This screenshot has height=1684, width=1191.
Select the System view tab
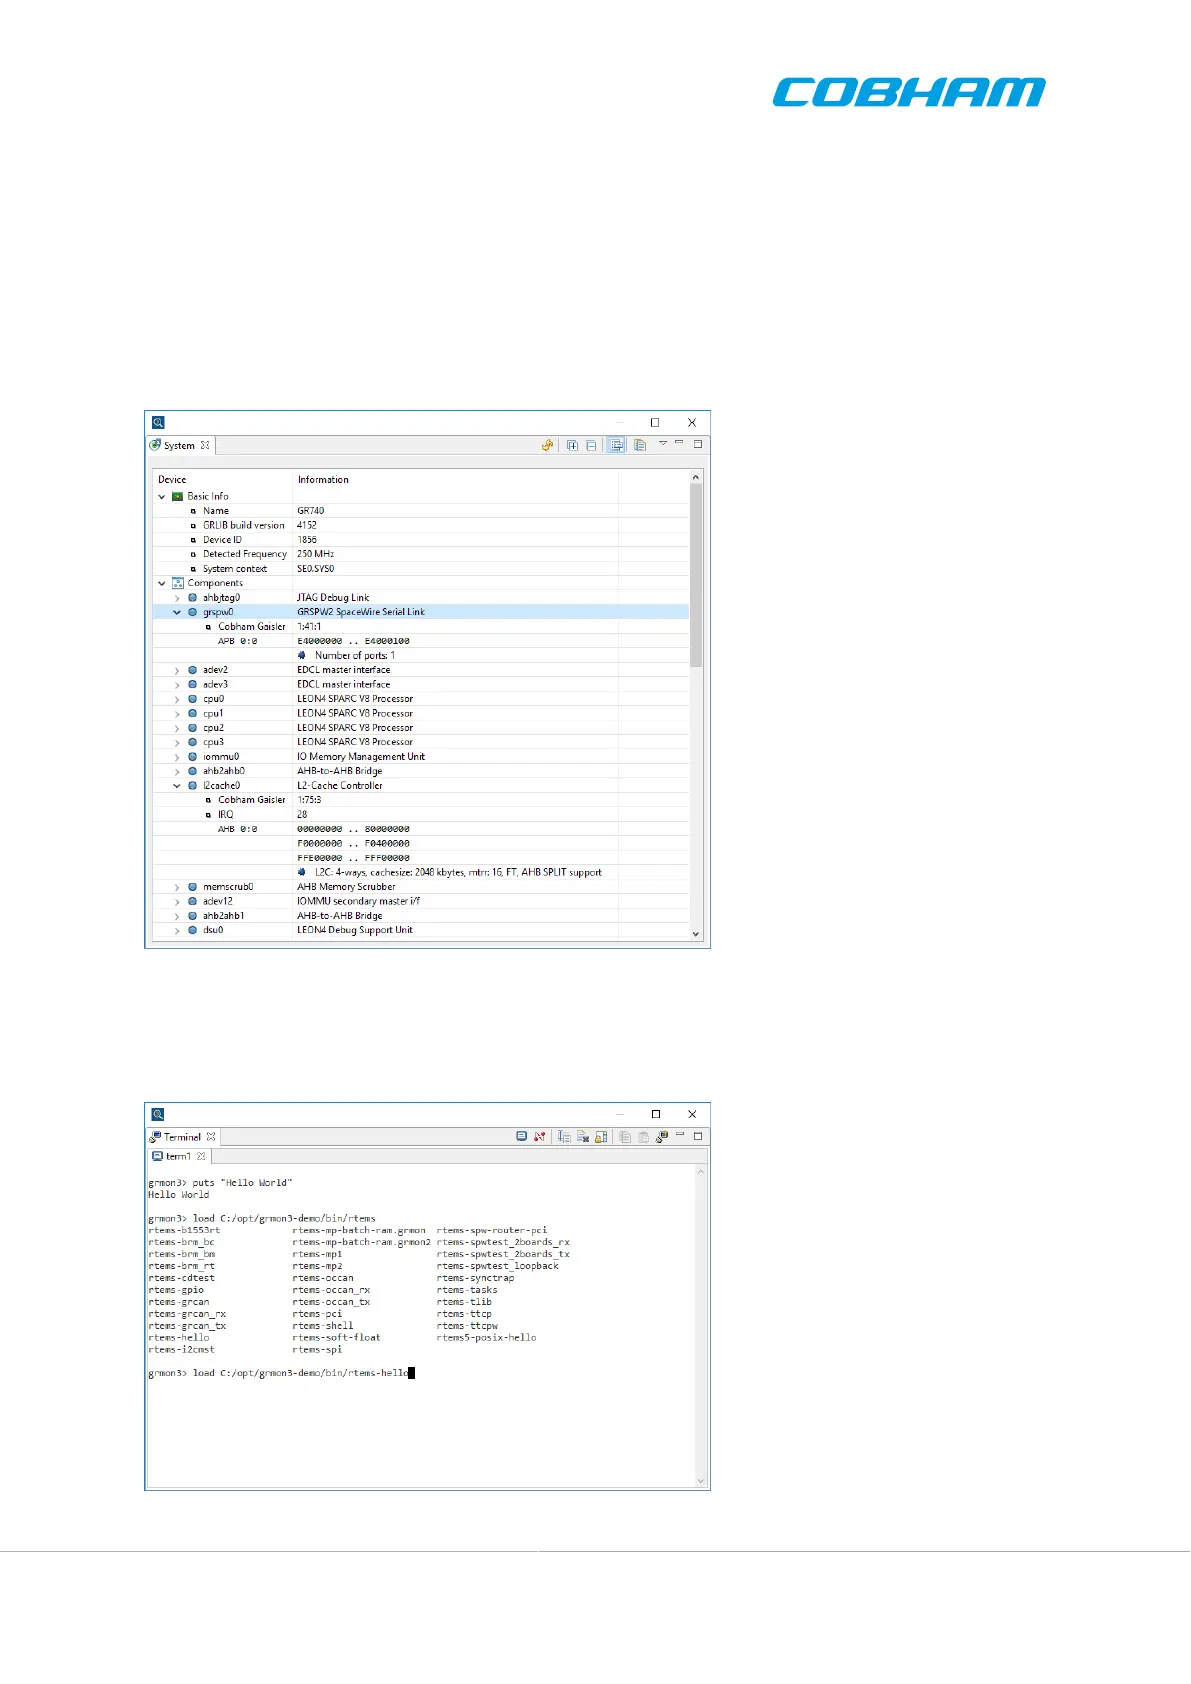click(x=179, y=446)
